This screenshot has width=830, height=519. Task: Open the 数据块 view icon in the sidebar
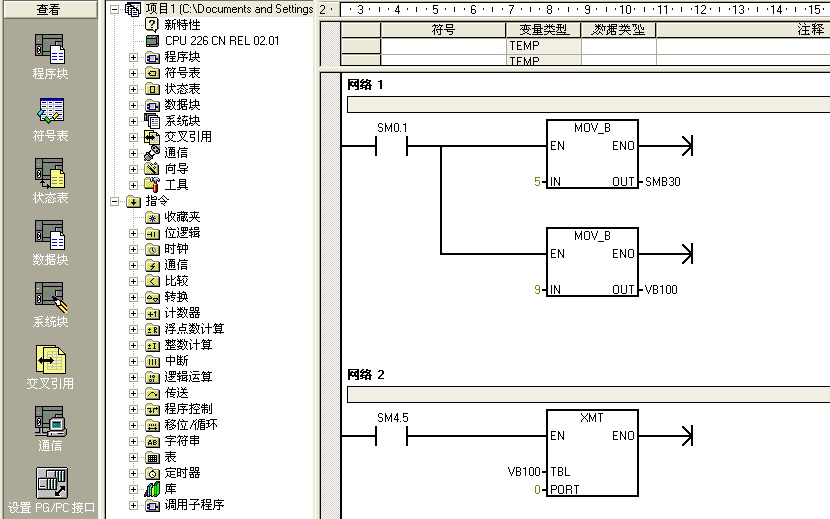[x=50, y=235]
